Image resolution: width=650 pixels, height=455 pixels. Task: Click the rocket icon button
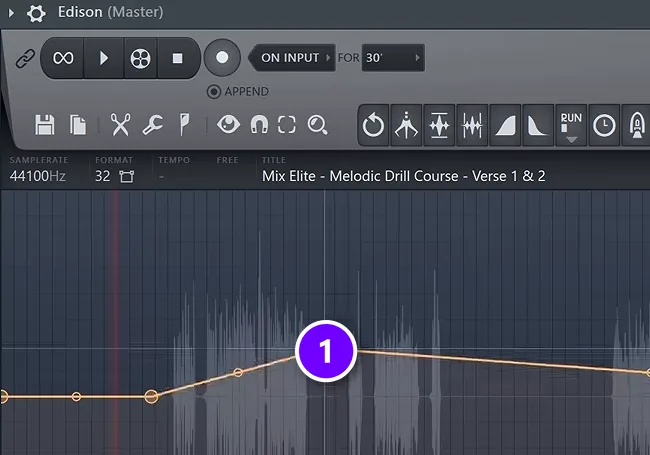(636, 126)
